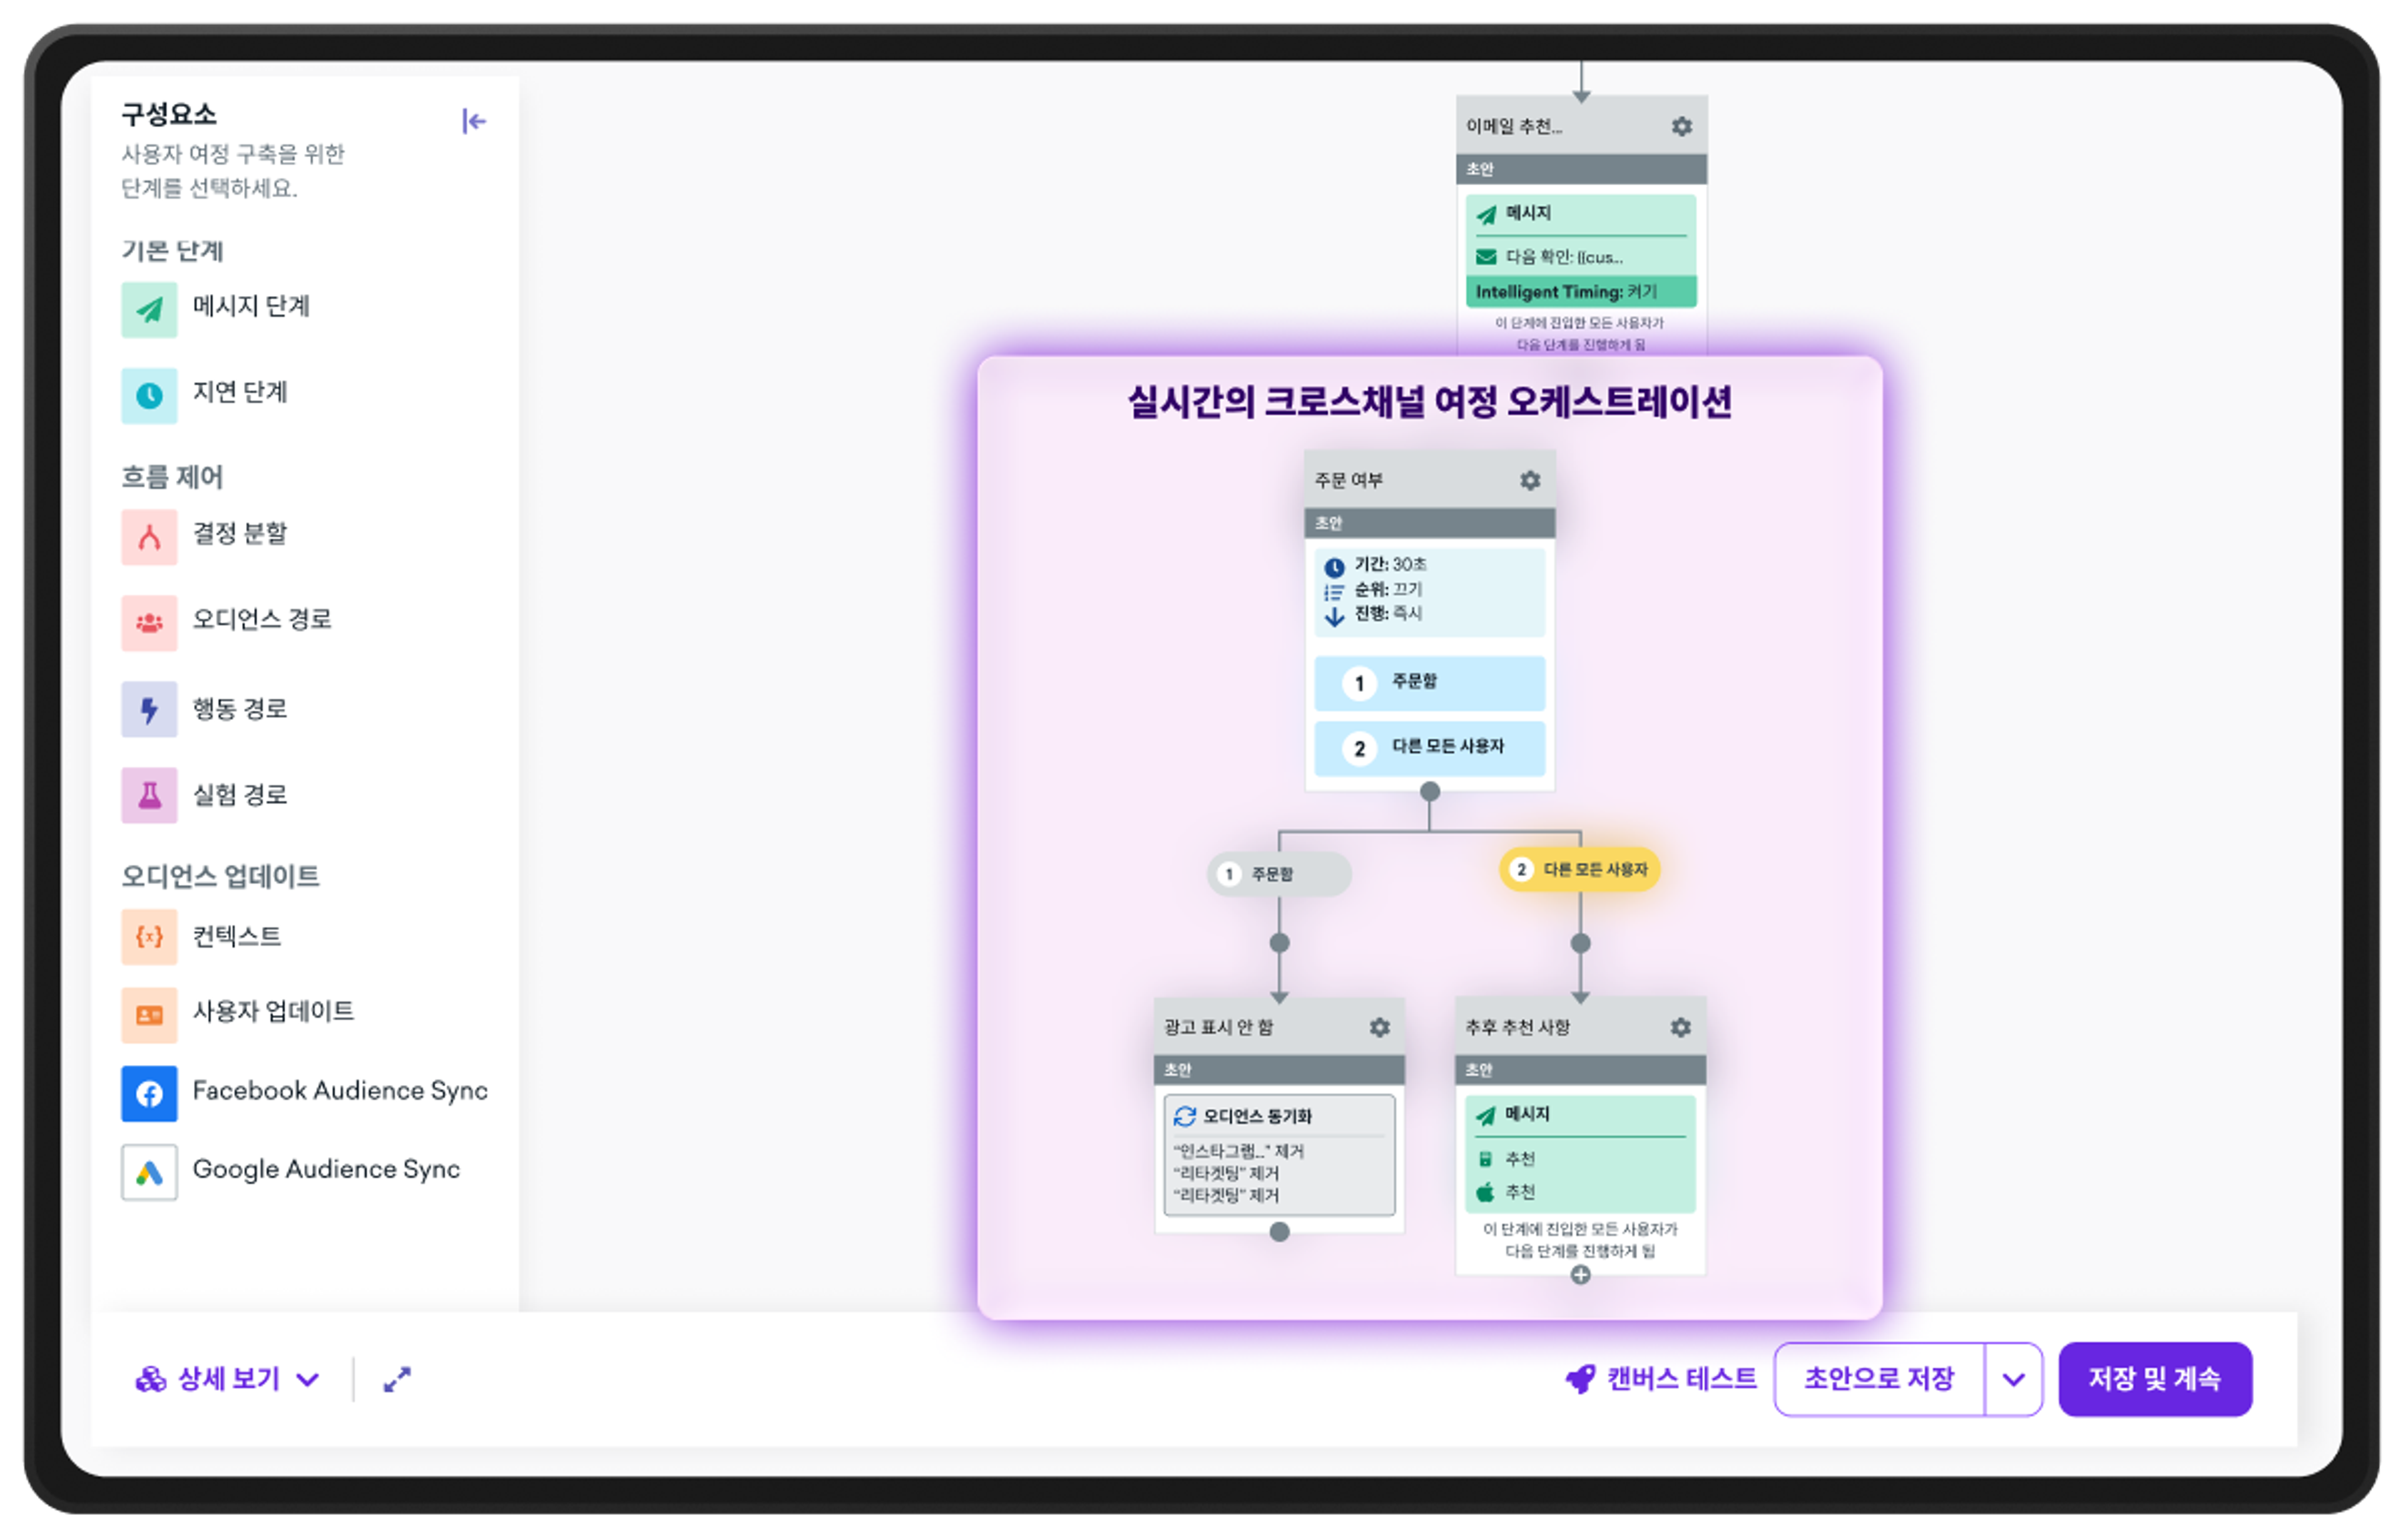Select the 메시지 단계 paper-plane icon

pos(149,309)
